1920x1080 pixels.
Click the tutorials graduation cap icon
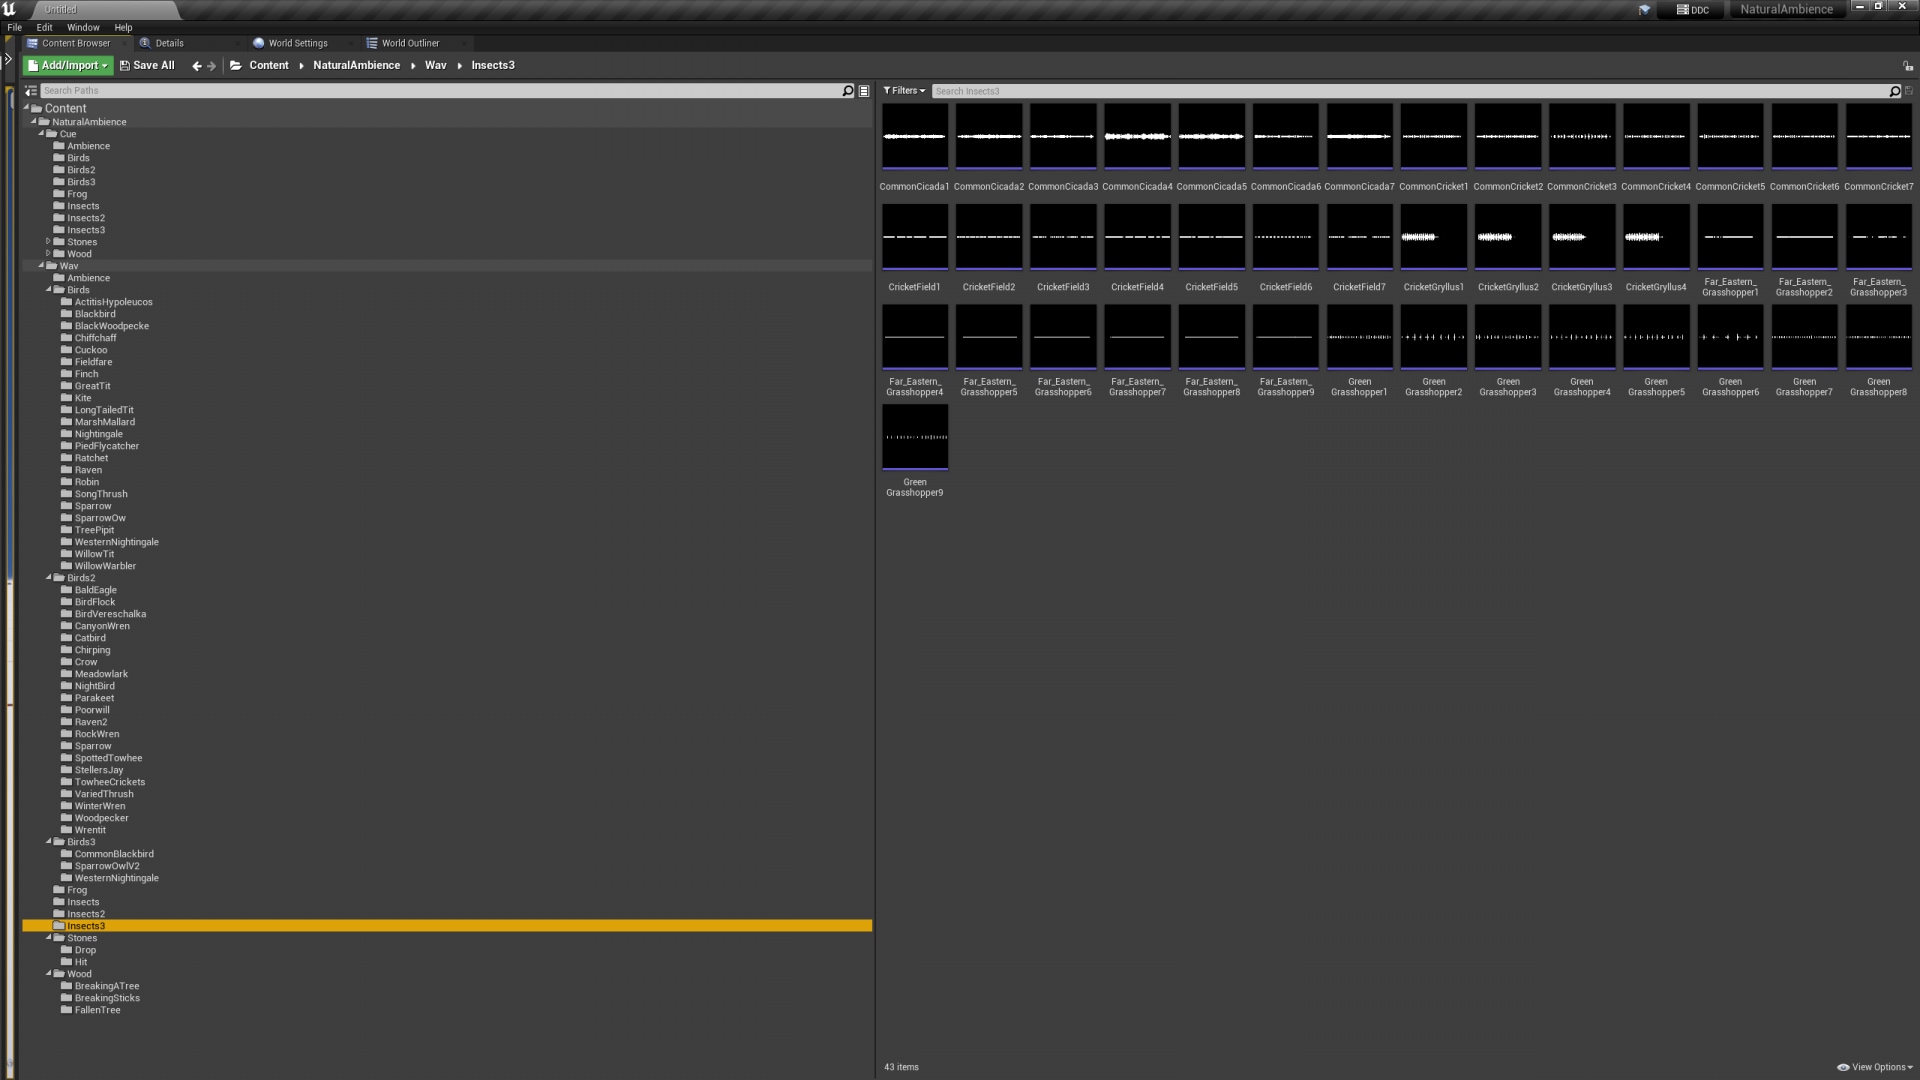point(1644,10)
